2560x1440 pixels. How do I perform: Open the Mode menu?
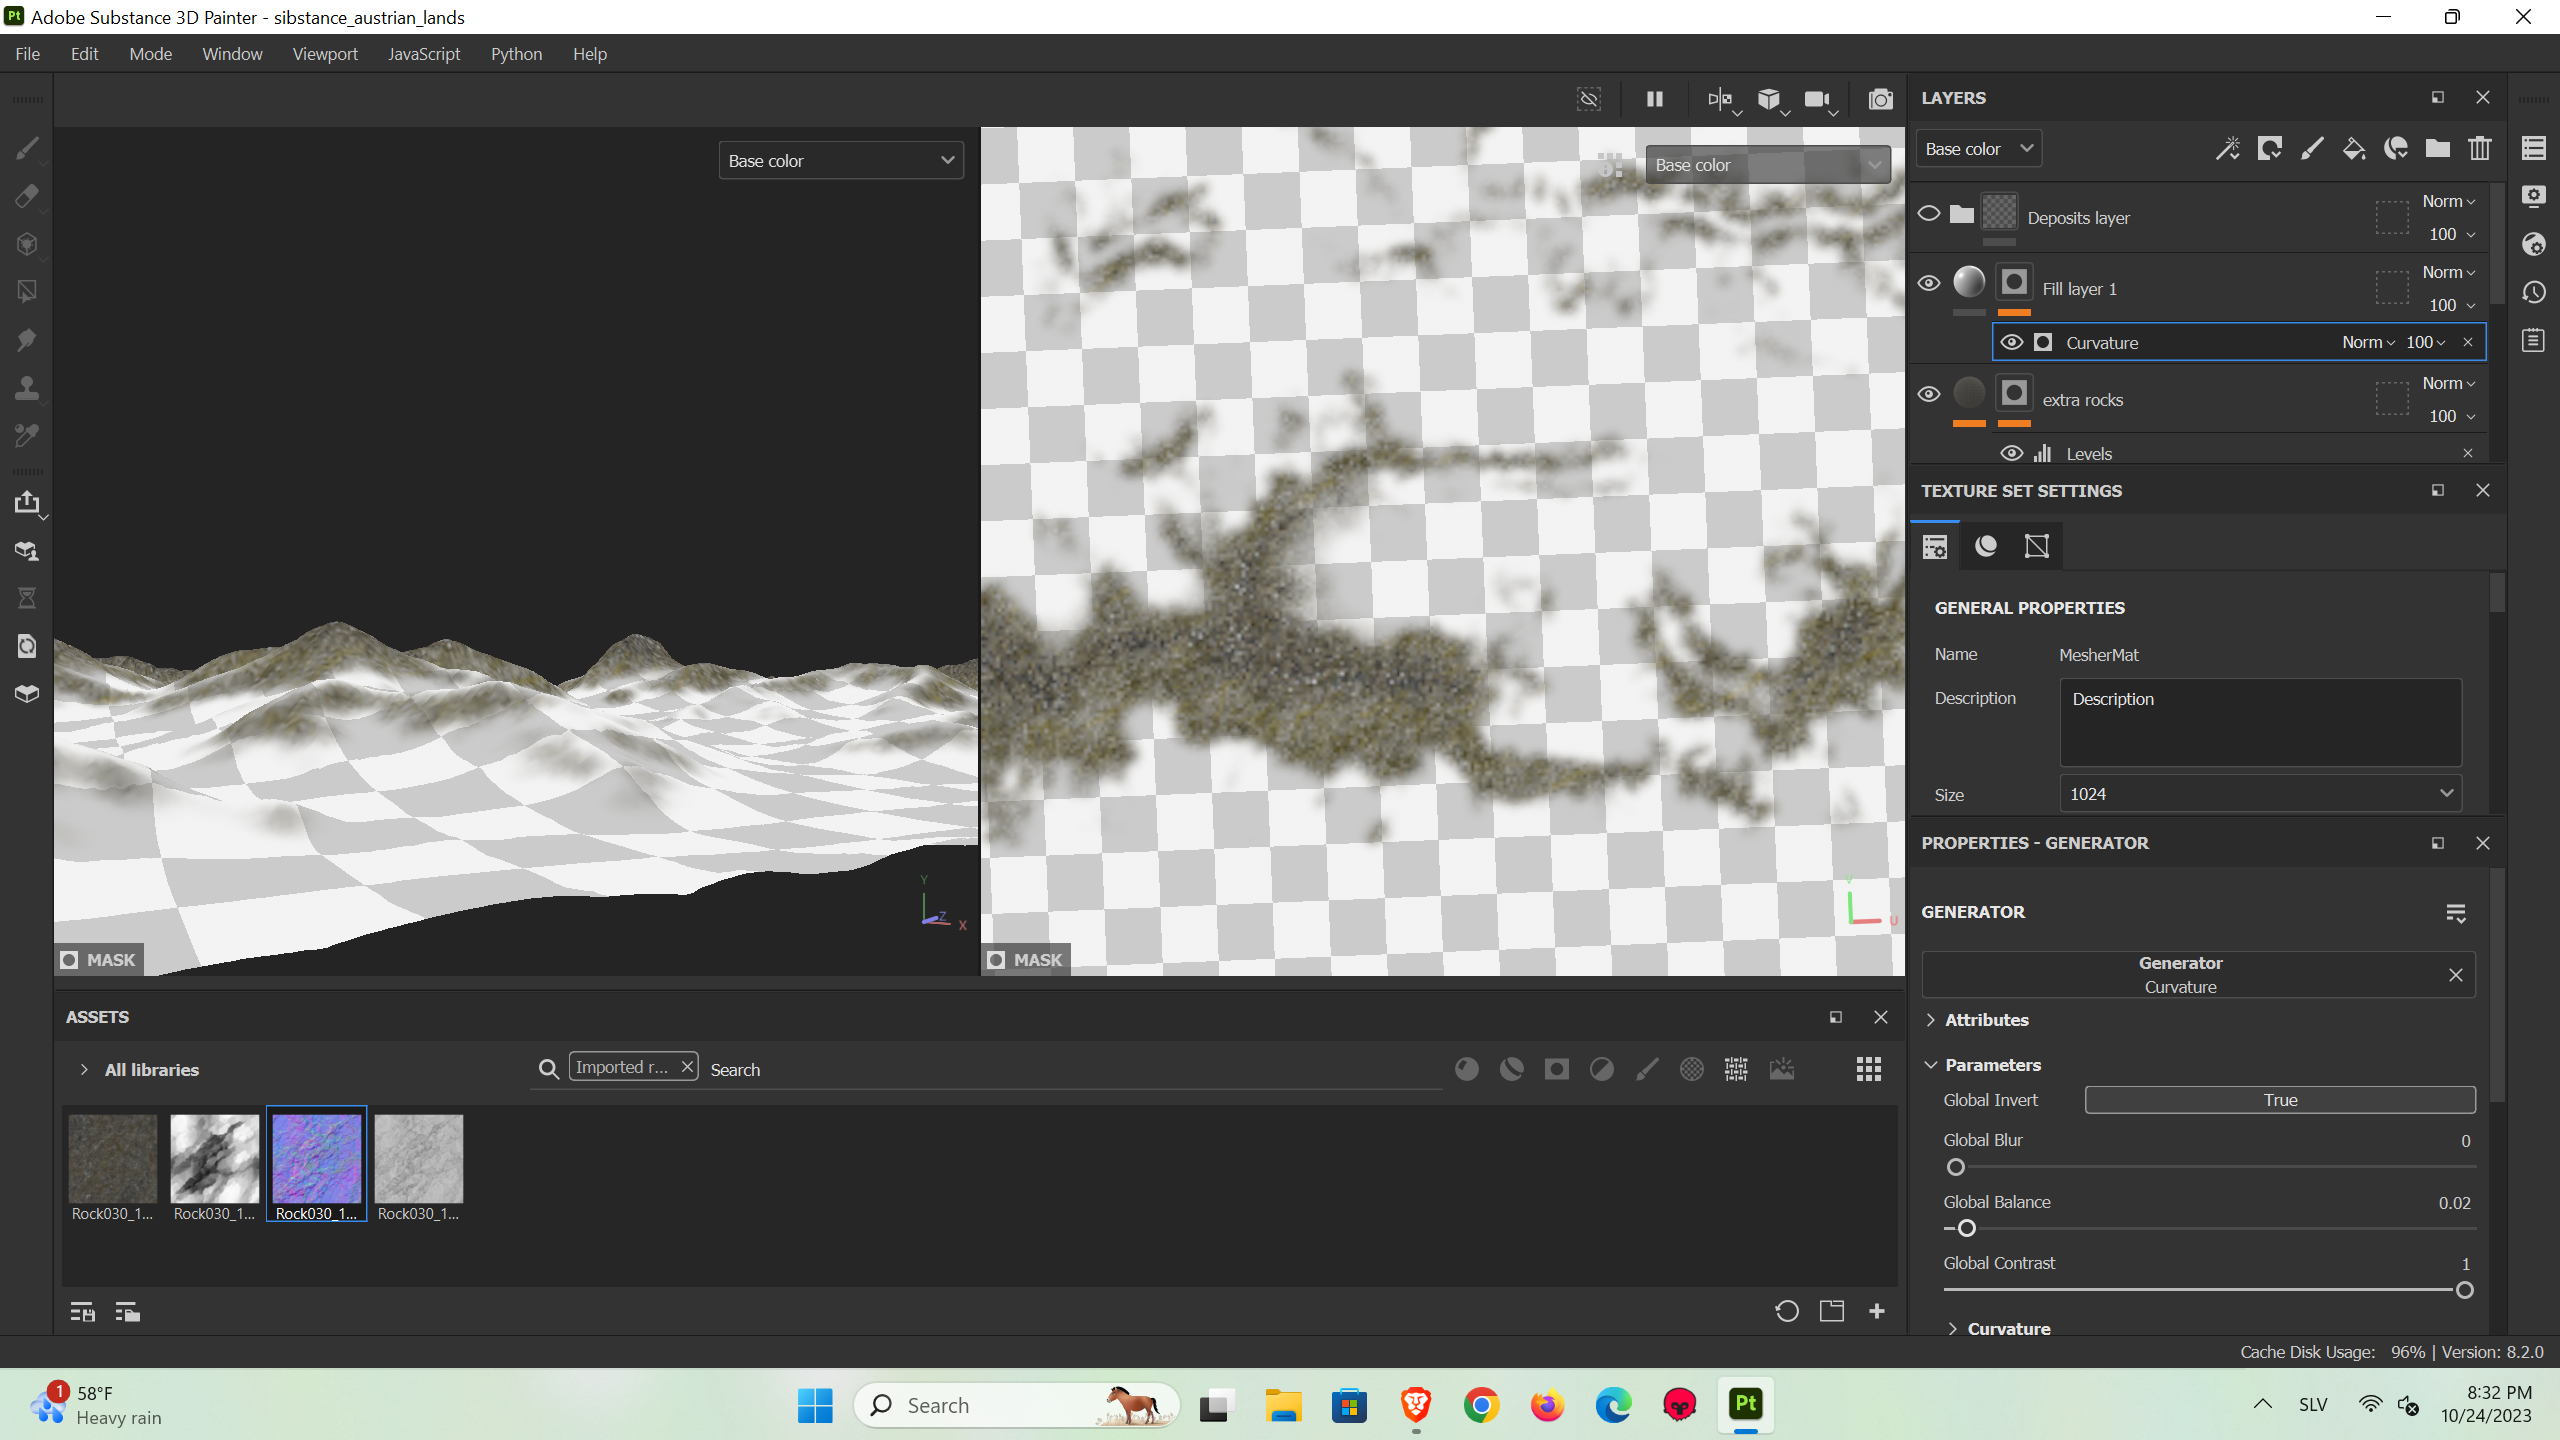pos(150,54)
